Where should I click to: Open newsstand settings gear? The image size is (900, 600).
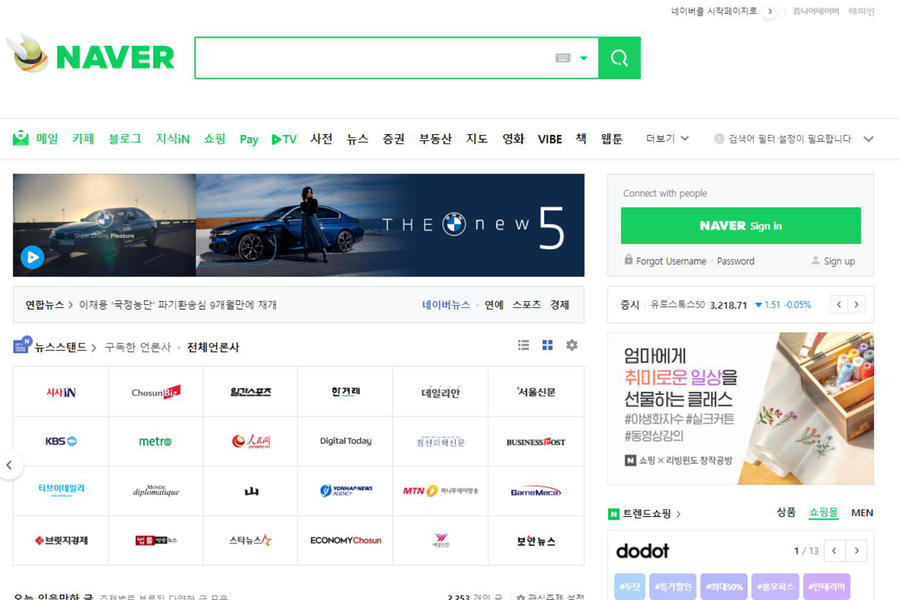pyautogui.click(x=572, y=345)
